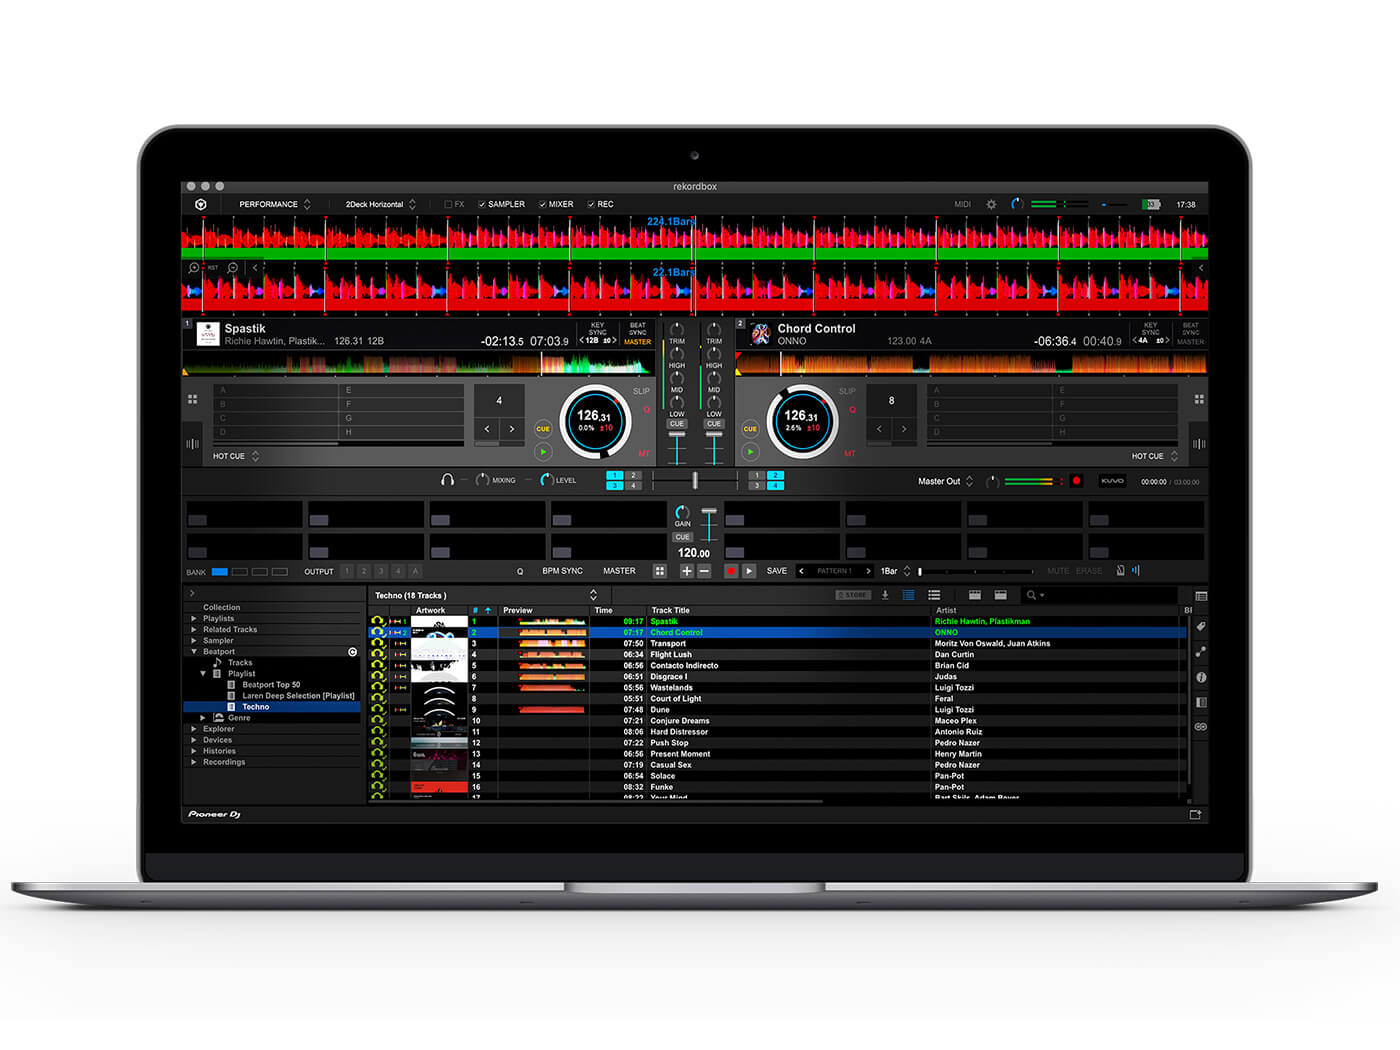
Task: Click the rekordbox logo icon in the toolbar
Action: 200,204
